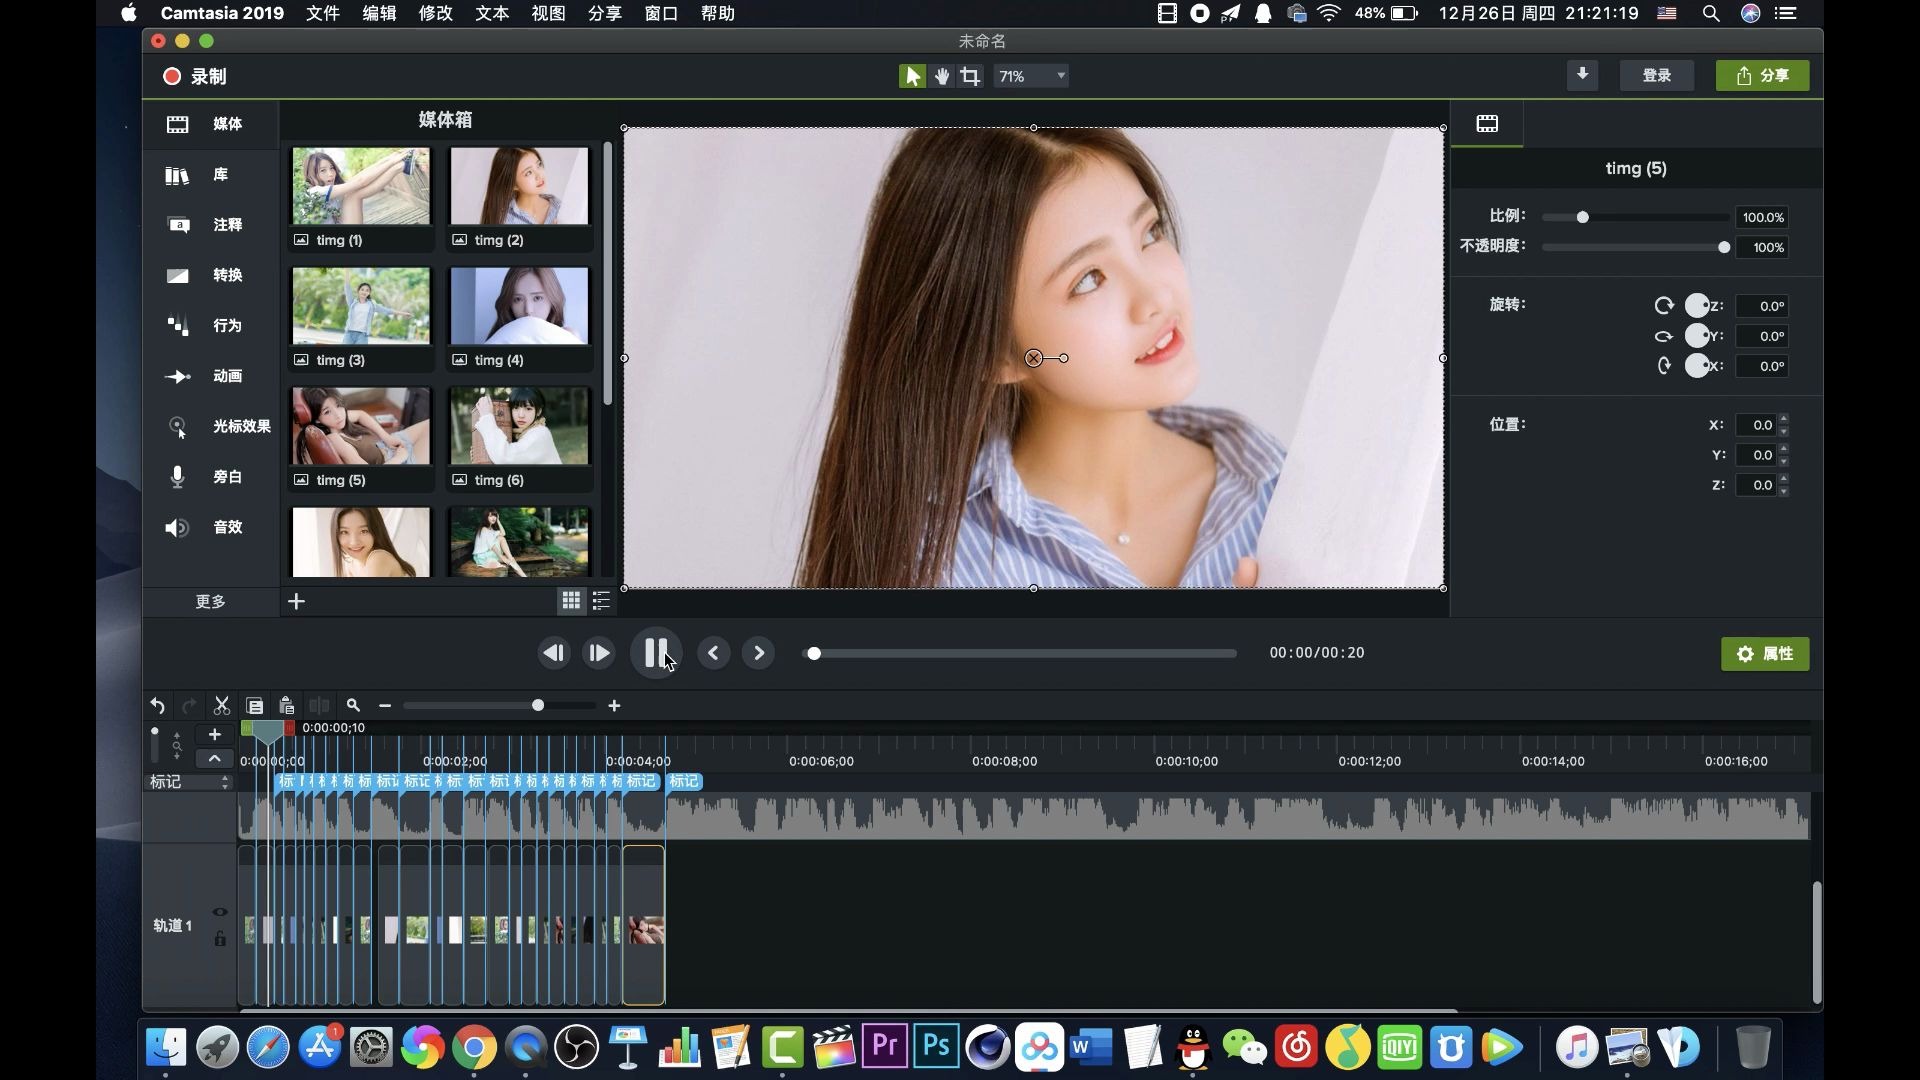Paste clip in timeline toolbar
This screenshot has height=1080, width=1920.
point(286,706)
